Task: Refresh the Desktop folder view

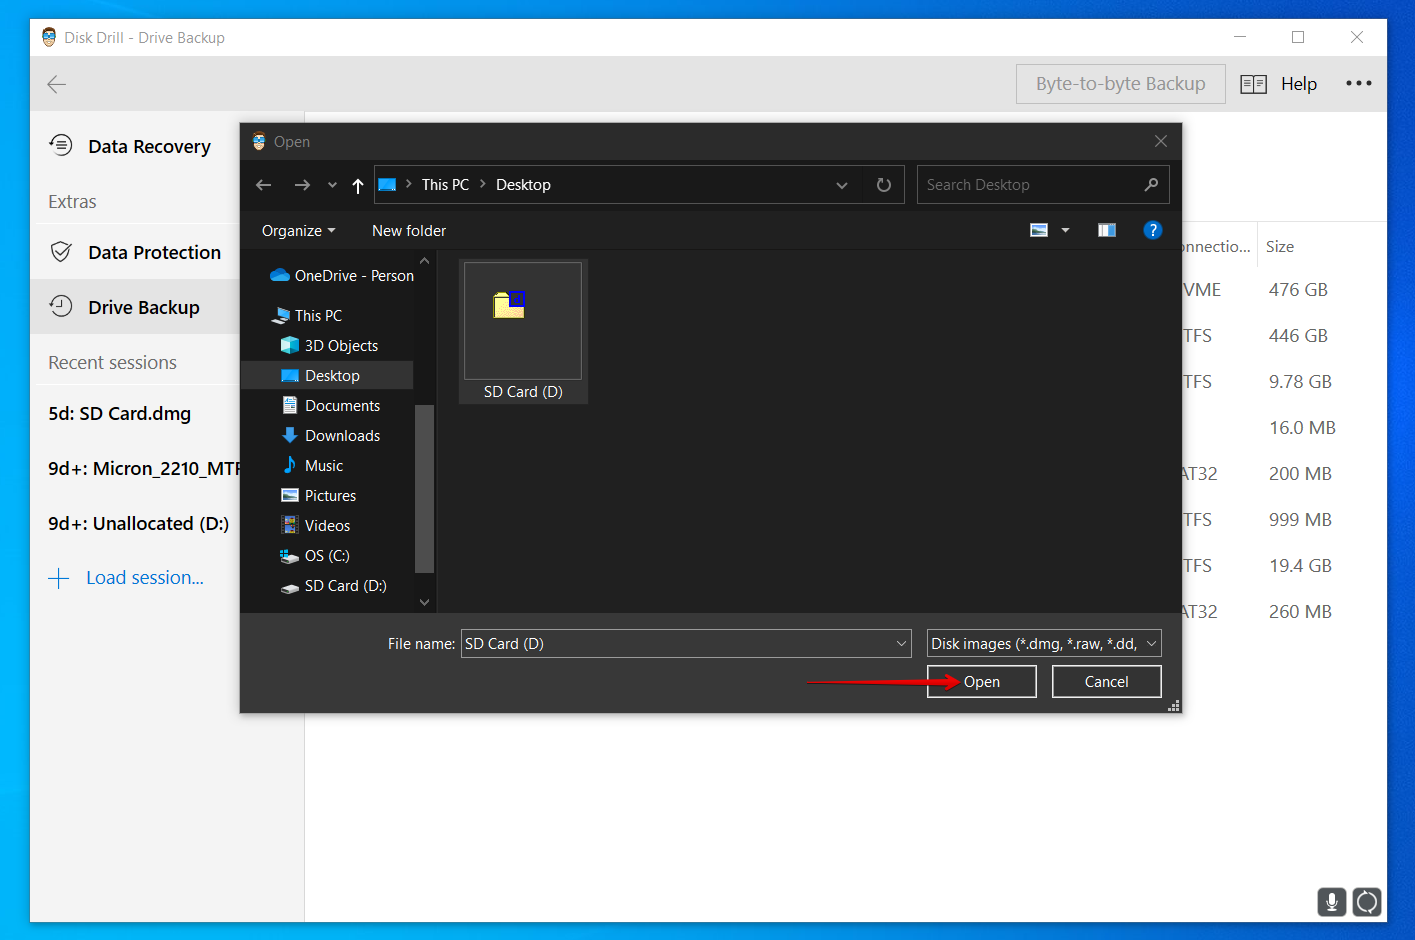Action: [884, 185]
